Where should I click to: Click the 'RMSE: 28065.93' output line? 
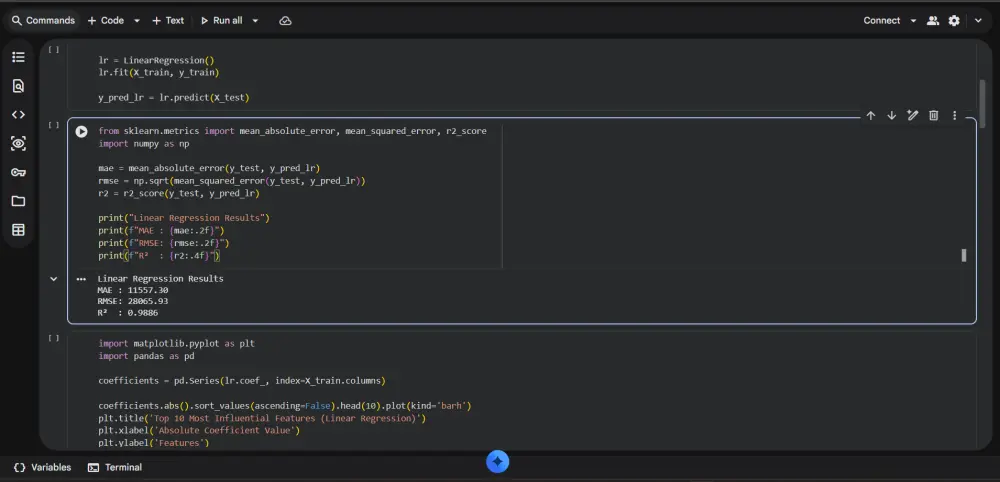[x=133, y=302]
